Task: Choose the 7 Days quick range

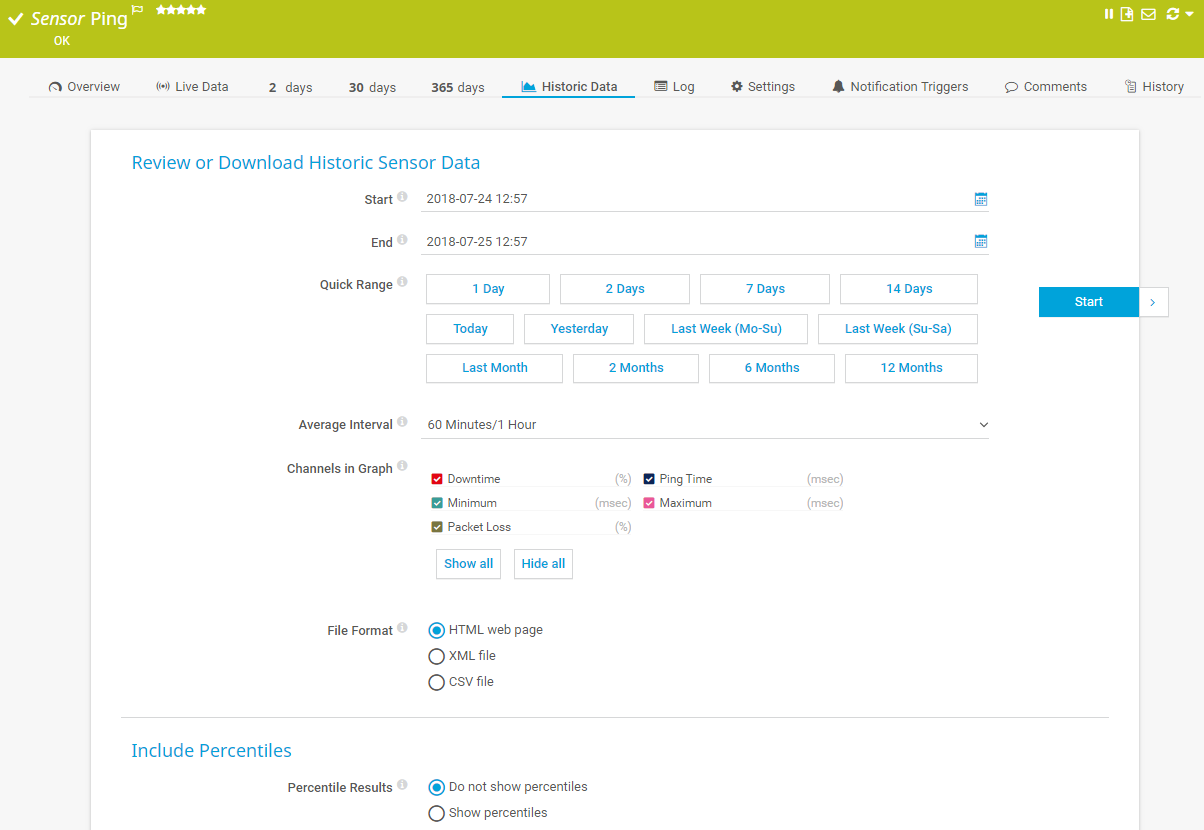Action: click(764, 289)
